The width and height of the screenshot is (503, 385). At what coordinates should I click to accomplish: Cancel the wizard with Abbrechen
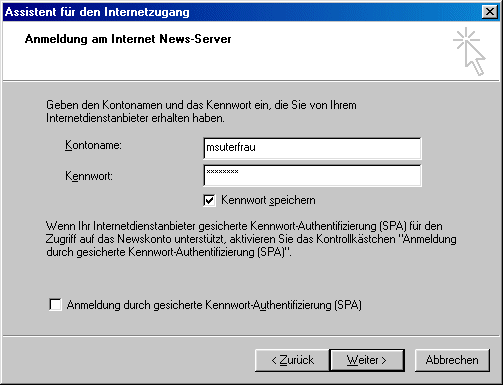click(x=452, y=360)
